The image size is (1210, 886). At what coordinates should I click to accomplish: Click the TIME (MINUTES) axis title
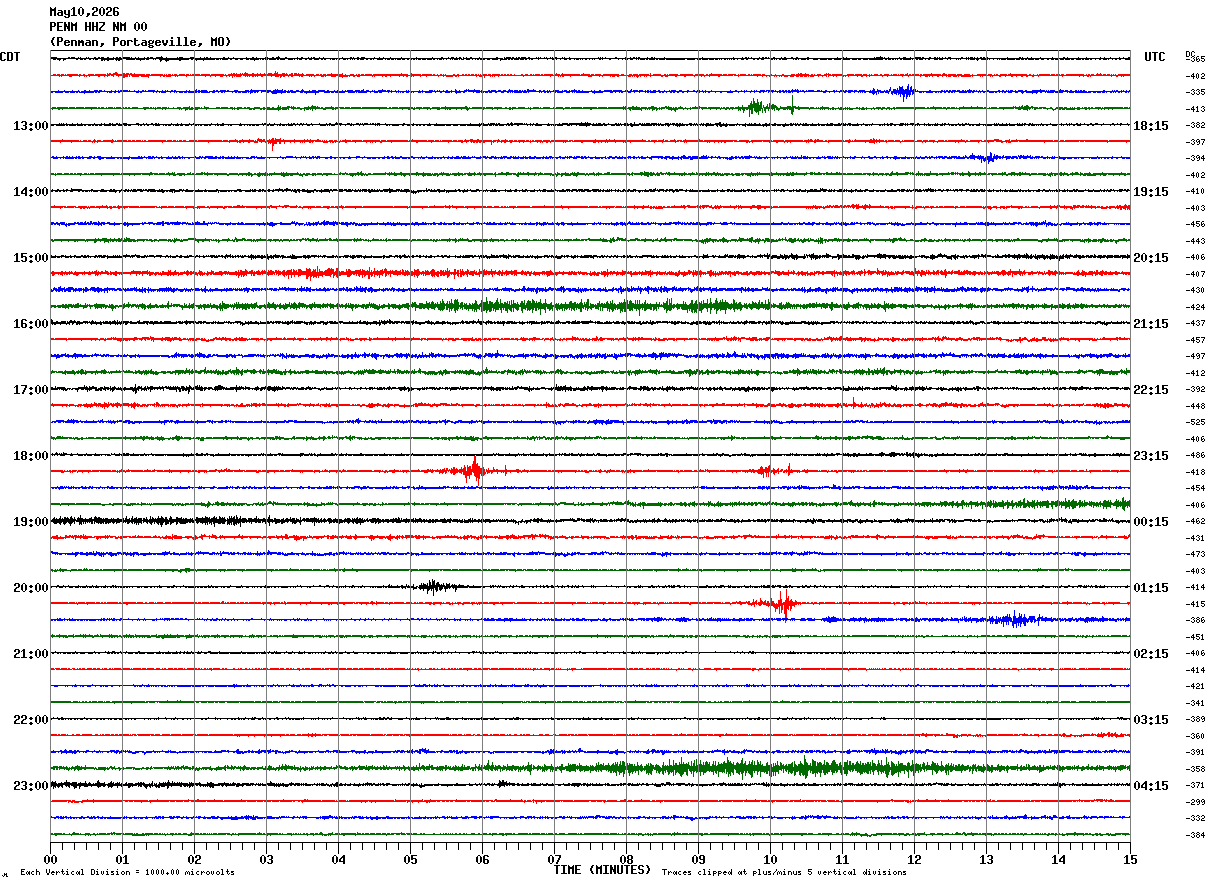(602, 870)
